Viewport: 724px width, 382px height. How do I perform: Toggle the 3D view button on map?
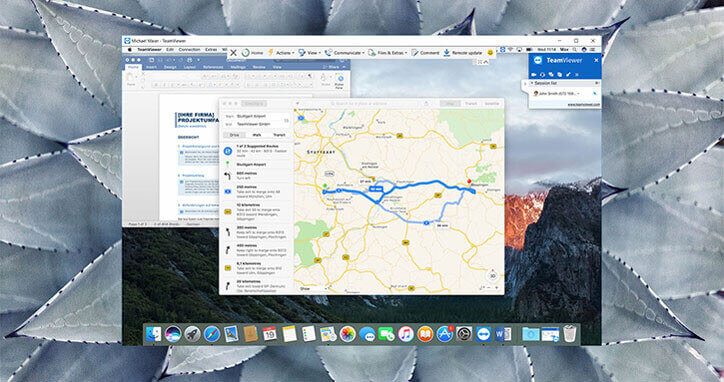tap(492, 276)
